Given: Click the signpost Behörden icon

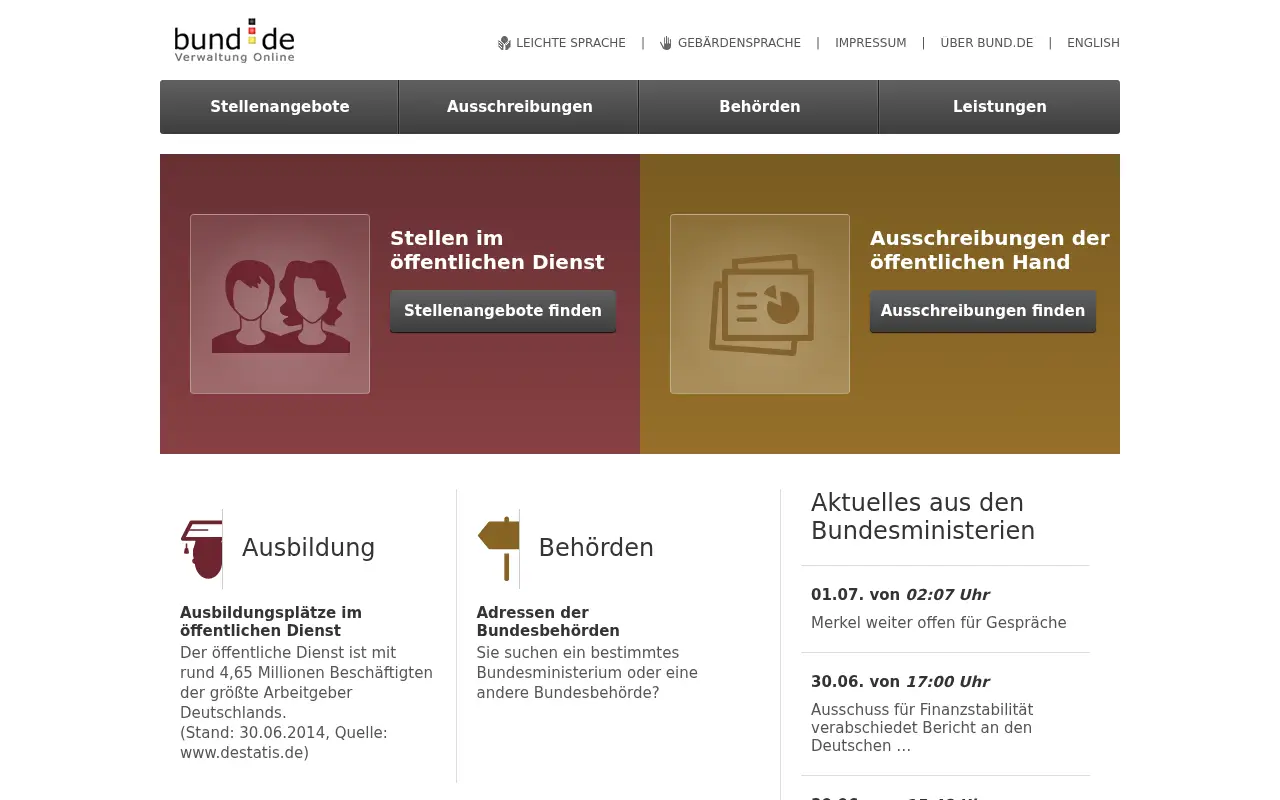Looking at the screenshot, I should 499,548.
